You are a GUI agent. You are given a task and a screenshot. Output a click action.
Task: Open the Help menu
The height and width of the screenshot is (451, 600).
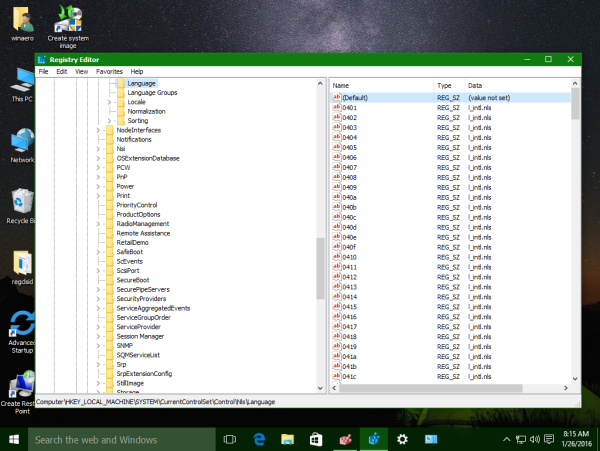pos(137,72)
